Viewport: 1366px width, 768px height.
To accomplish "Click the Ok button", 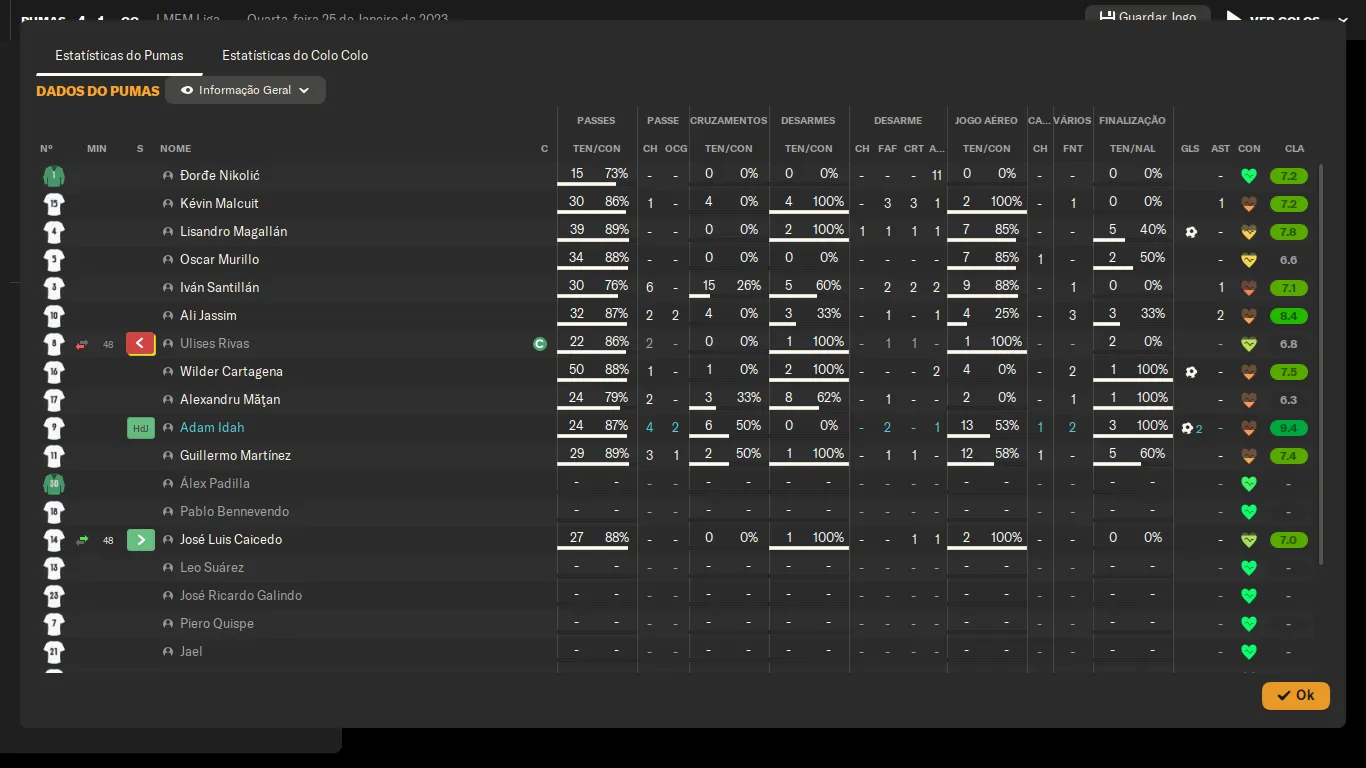I will pos(1296,696).
